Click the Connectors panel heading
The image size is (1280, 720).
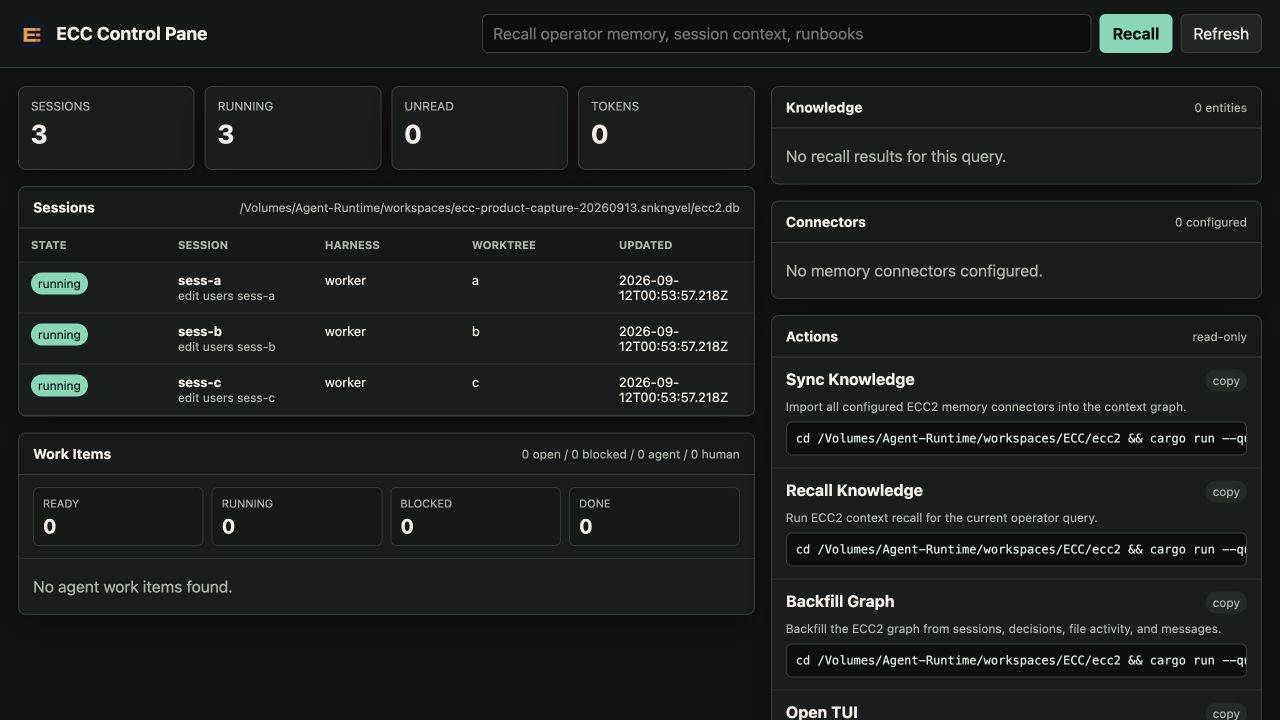click(x=826, y=222)
